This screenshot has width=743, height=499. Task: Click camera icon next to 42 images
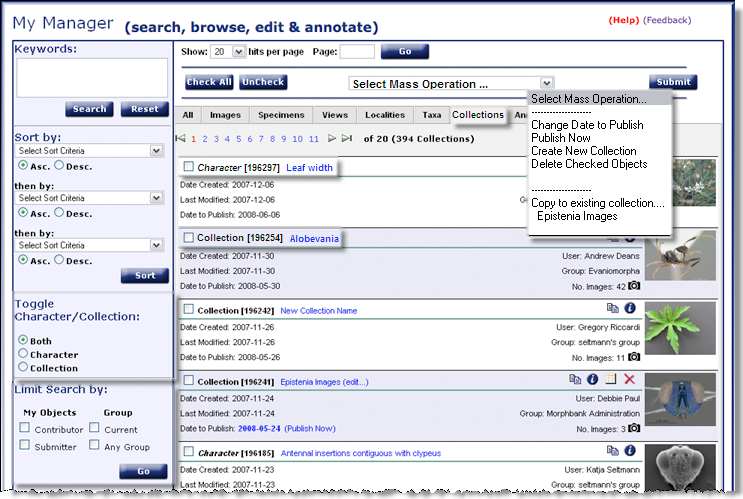pos(634,285)
